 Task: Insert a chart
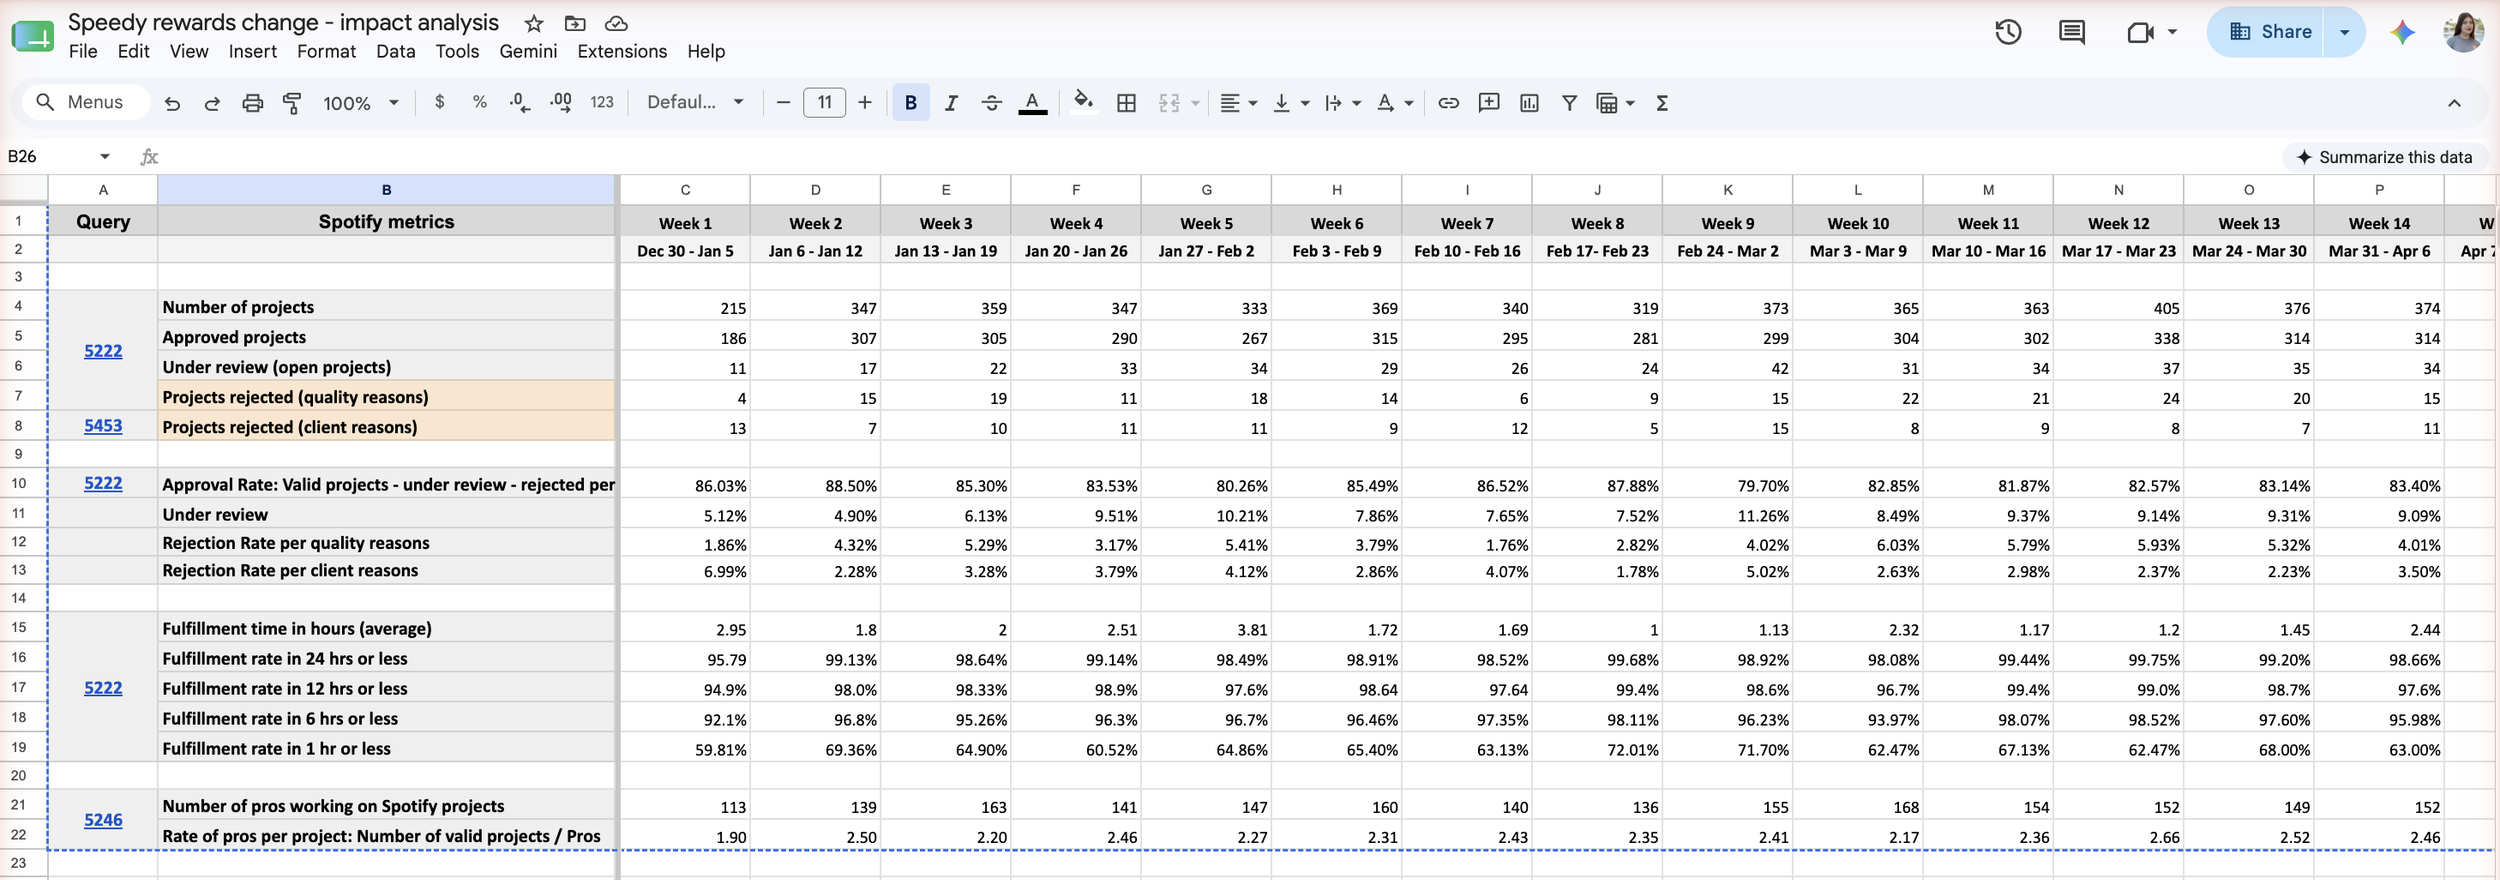pyautogui.click(x=1529, y=103)
